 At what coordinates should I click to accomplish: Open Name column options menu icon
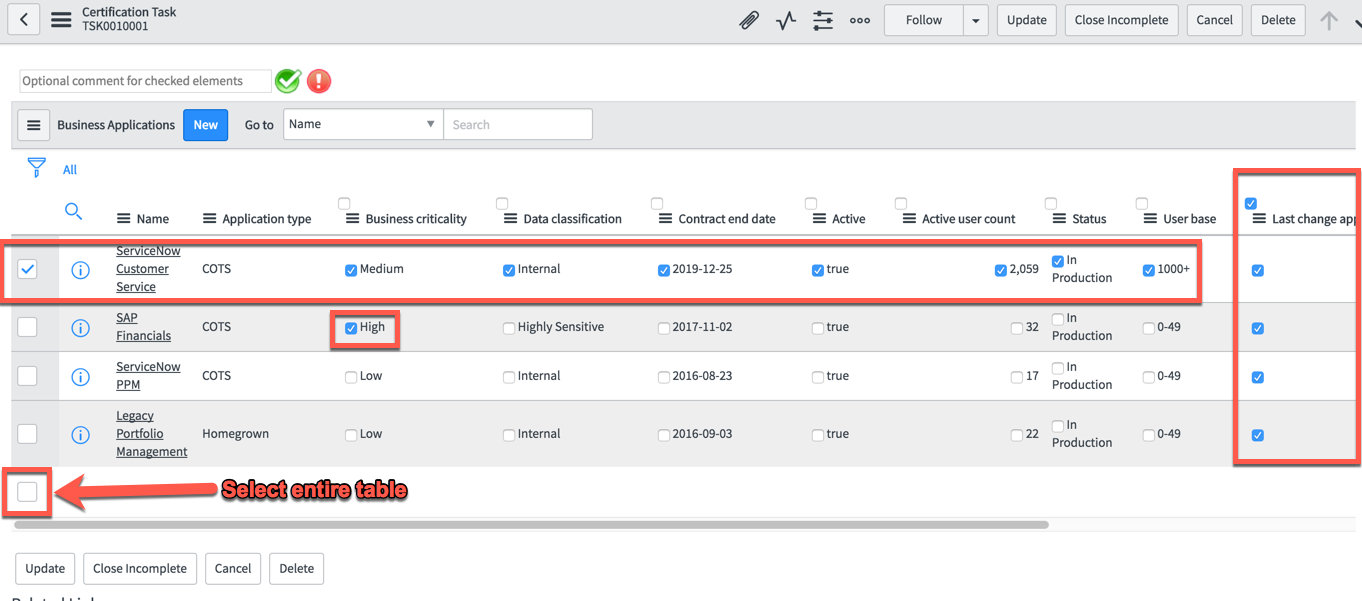[124, 219]
